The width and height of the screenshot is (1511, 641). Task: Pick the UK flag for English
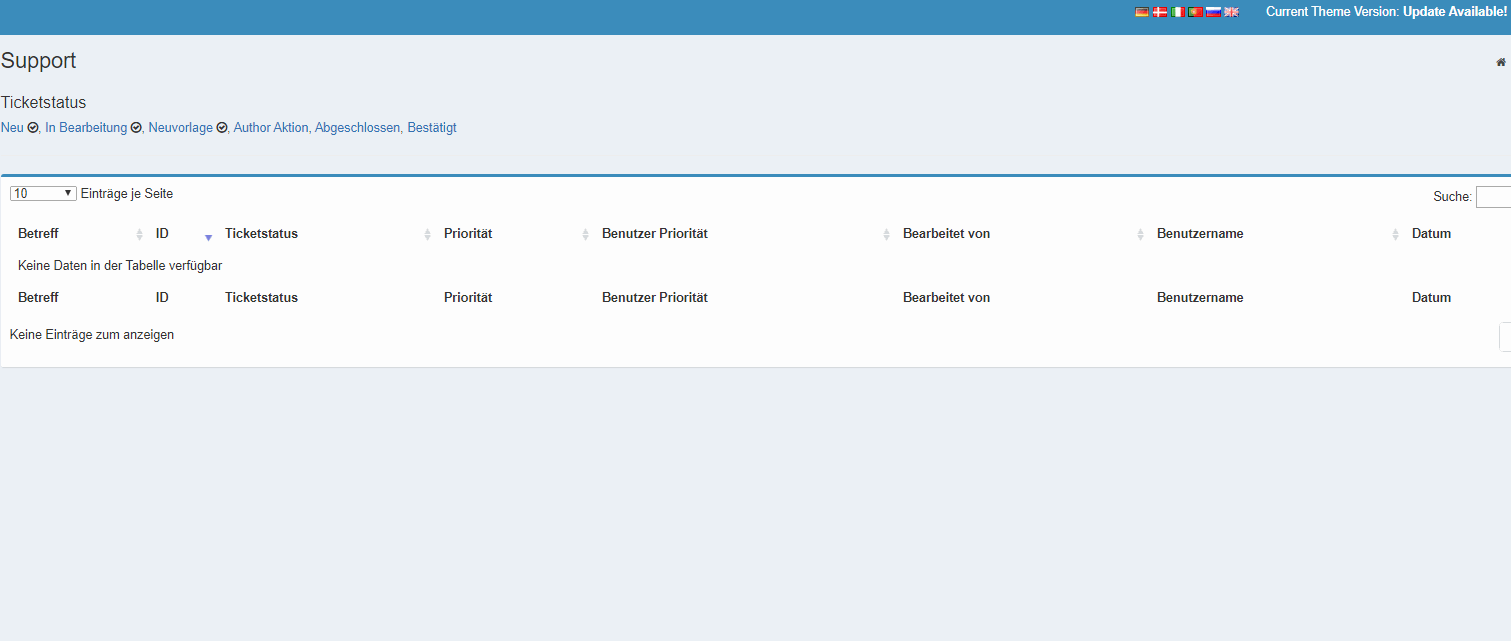point(1231,12)
